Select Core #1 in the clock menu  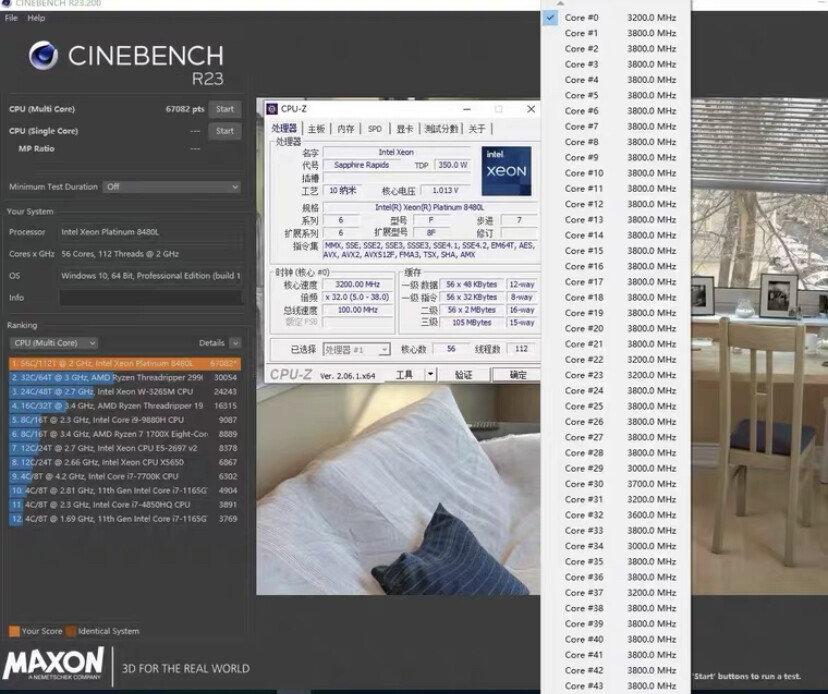tap(615, 33)
